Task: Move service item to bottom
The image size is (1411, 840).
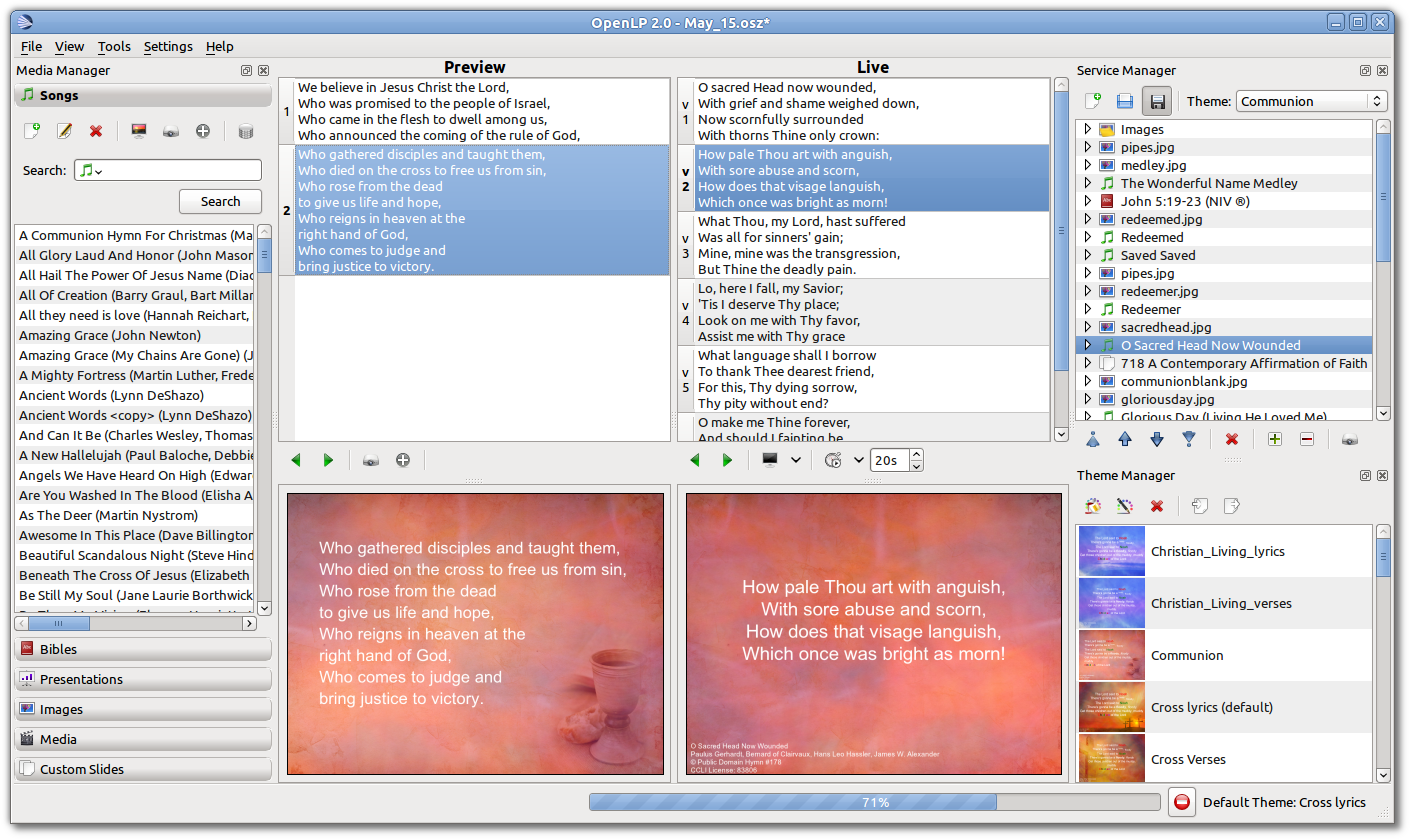Action: [1189, 439]
